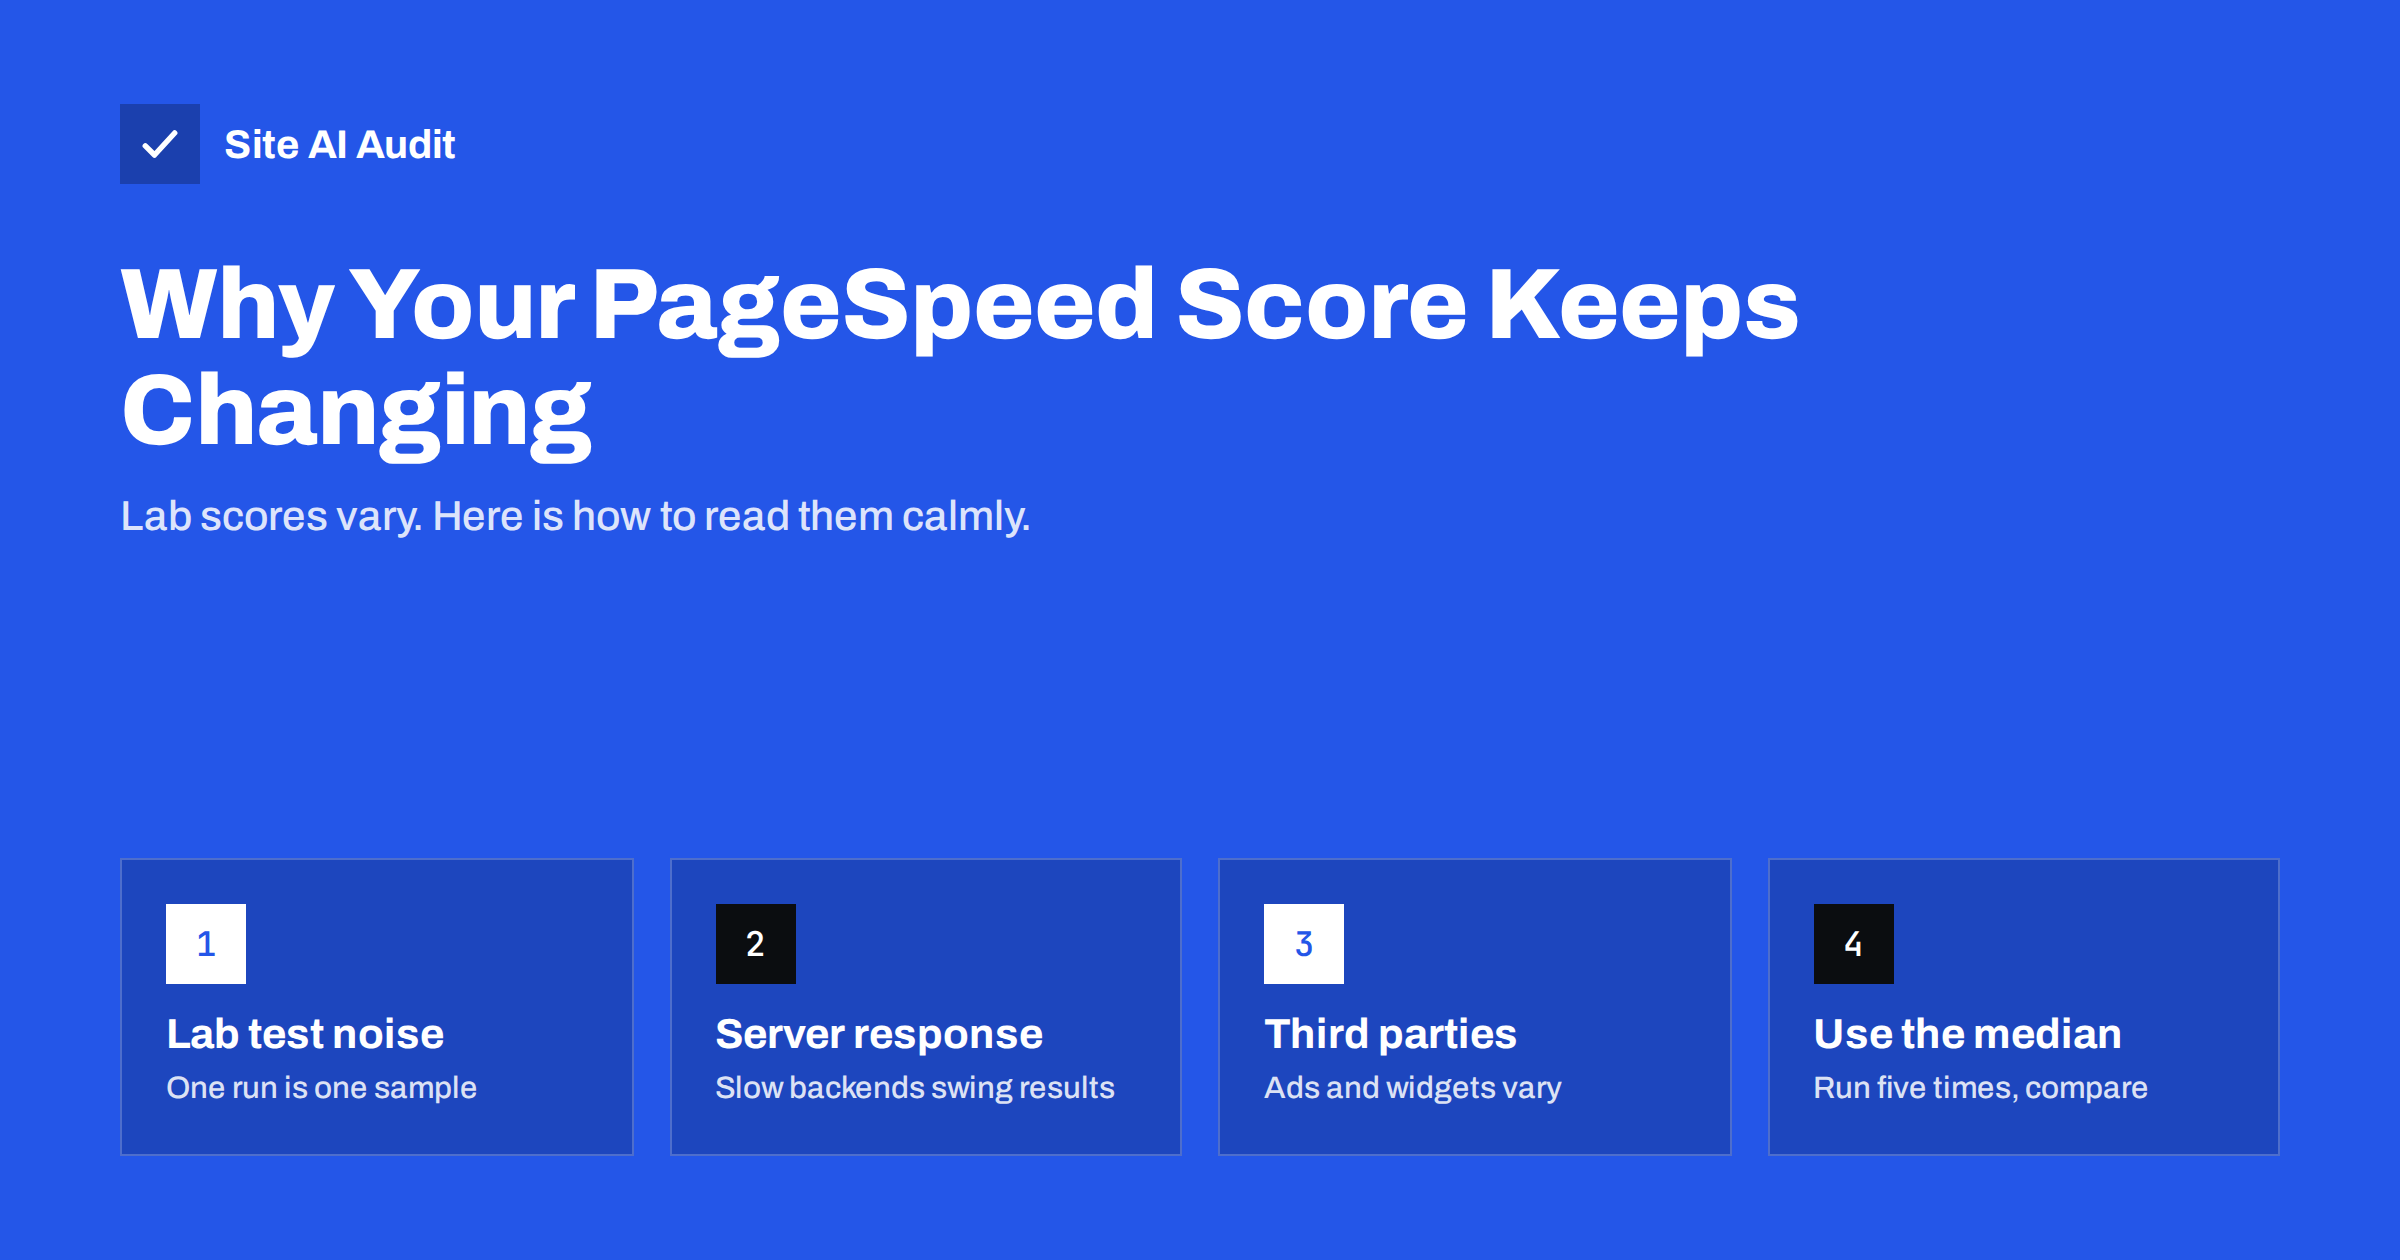
Task: Select the "Use the median" card title
Action: pyautogui.click(x=1967, y=1034)
